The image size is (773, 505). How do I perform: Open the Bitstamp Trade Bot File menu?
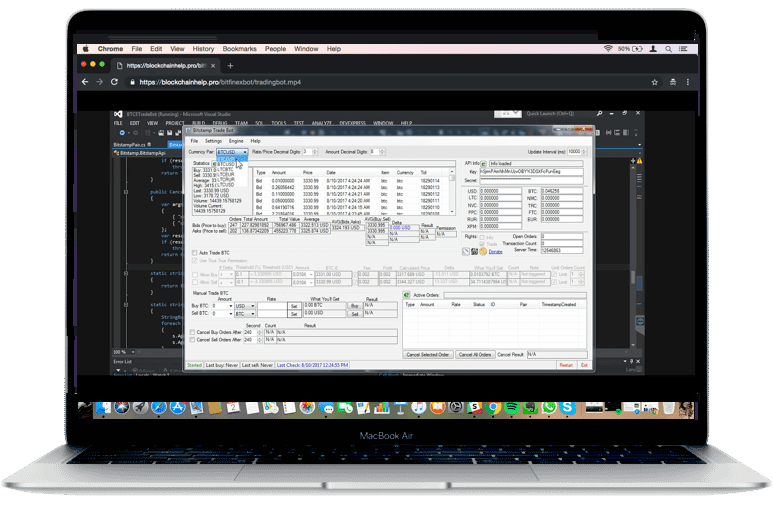[x=194, y=141]
